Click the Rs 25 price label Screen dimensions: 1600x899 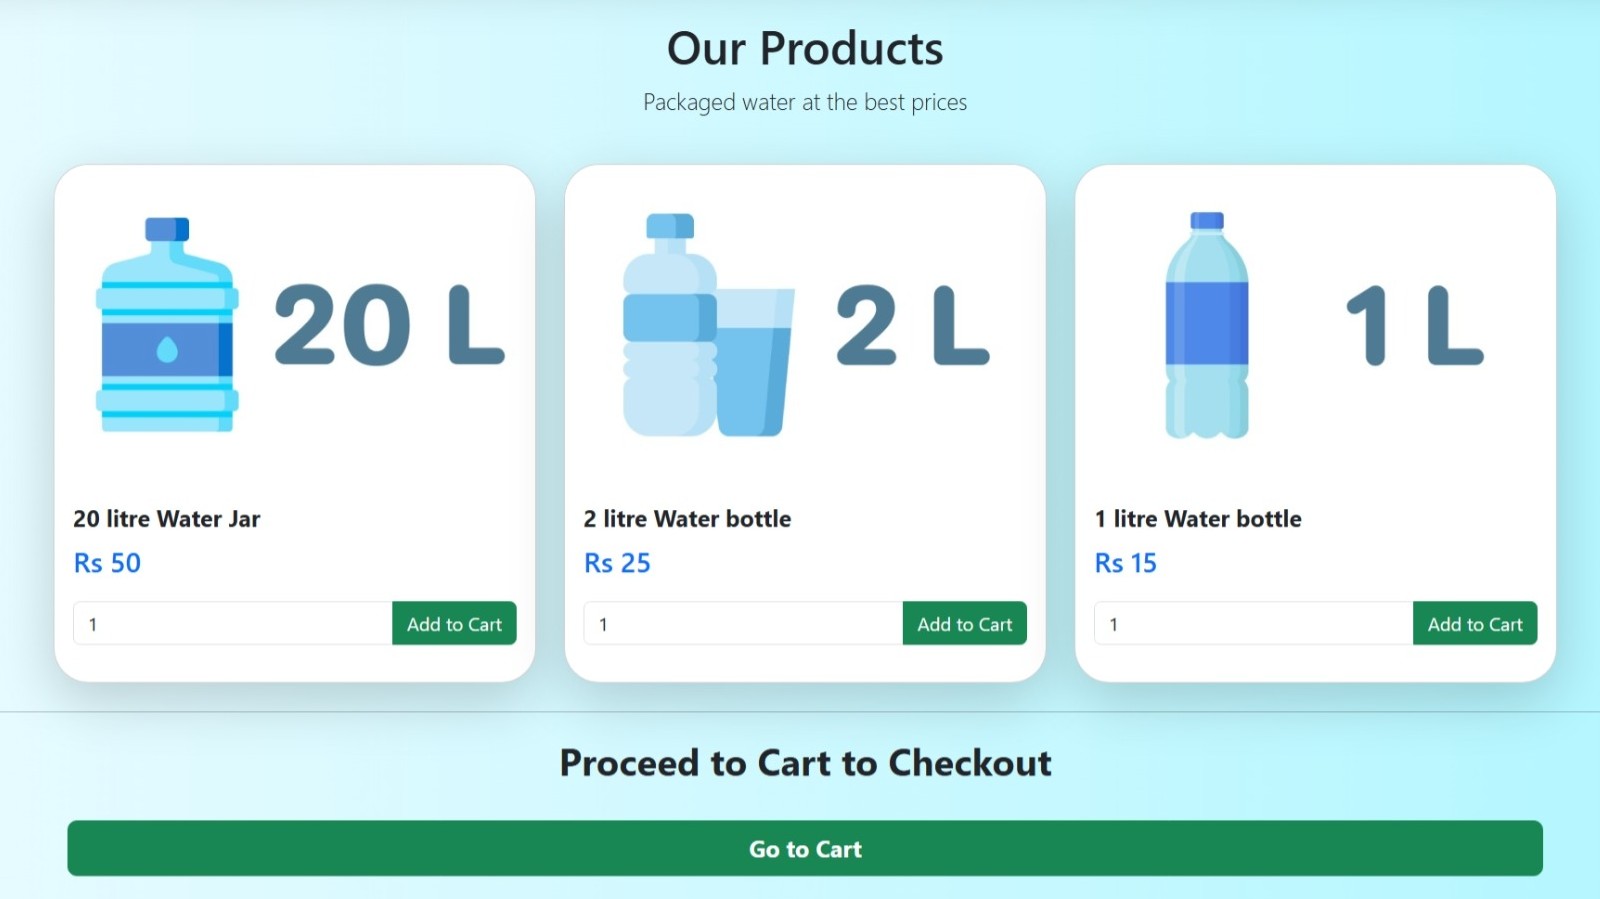(617, 563)
